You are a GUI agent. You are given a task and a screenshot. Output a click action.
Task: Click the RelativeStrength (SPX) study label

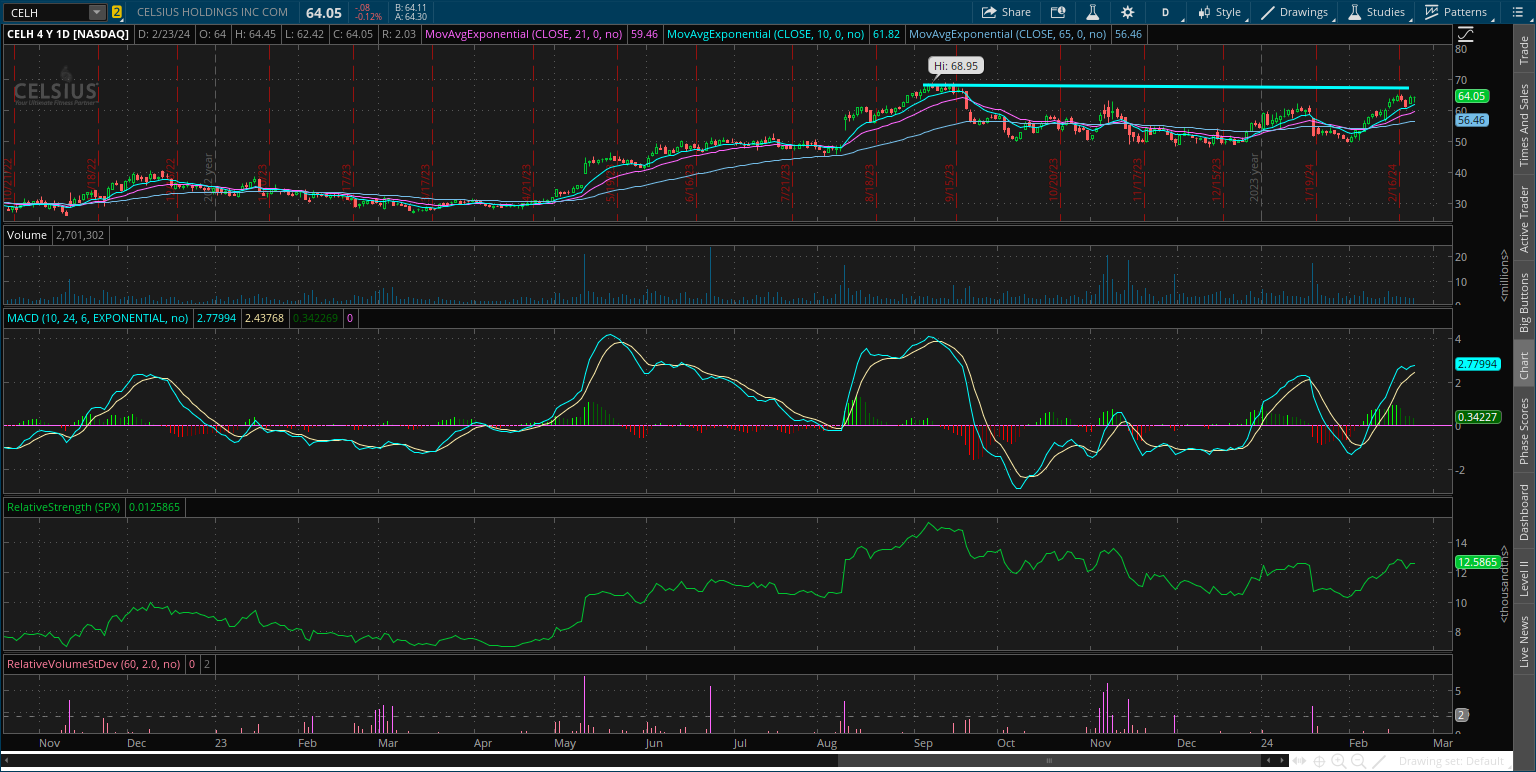(x=64, y=507)
